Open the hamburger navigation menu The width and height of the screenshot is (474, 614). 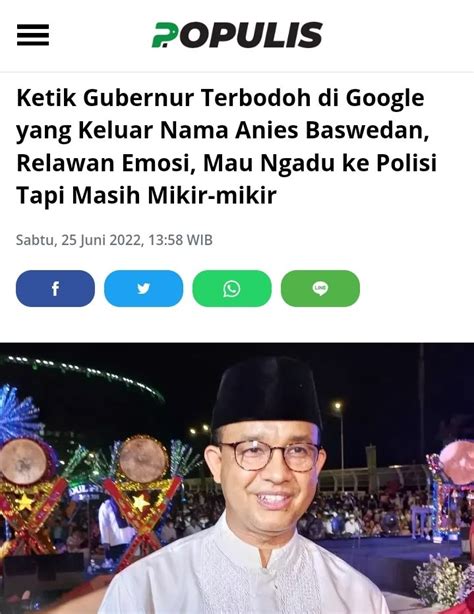tap(33, 35)
